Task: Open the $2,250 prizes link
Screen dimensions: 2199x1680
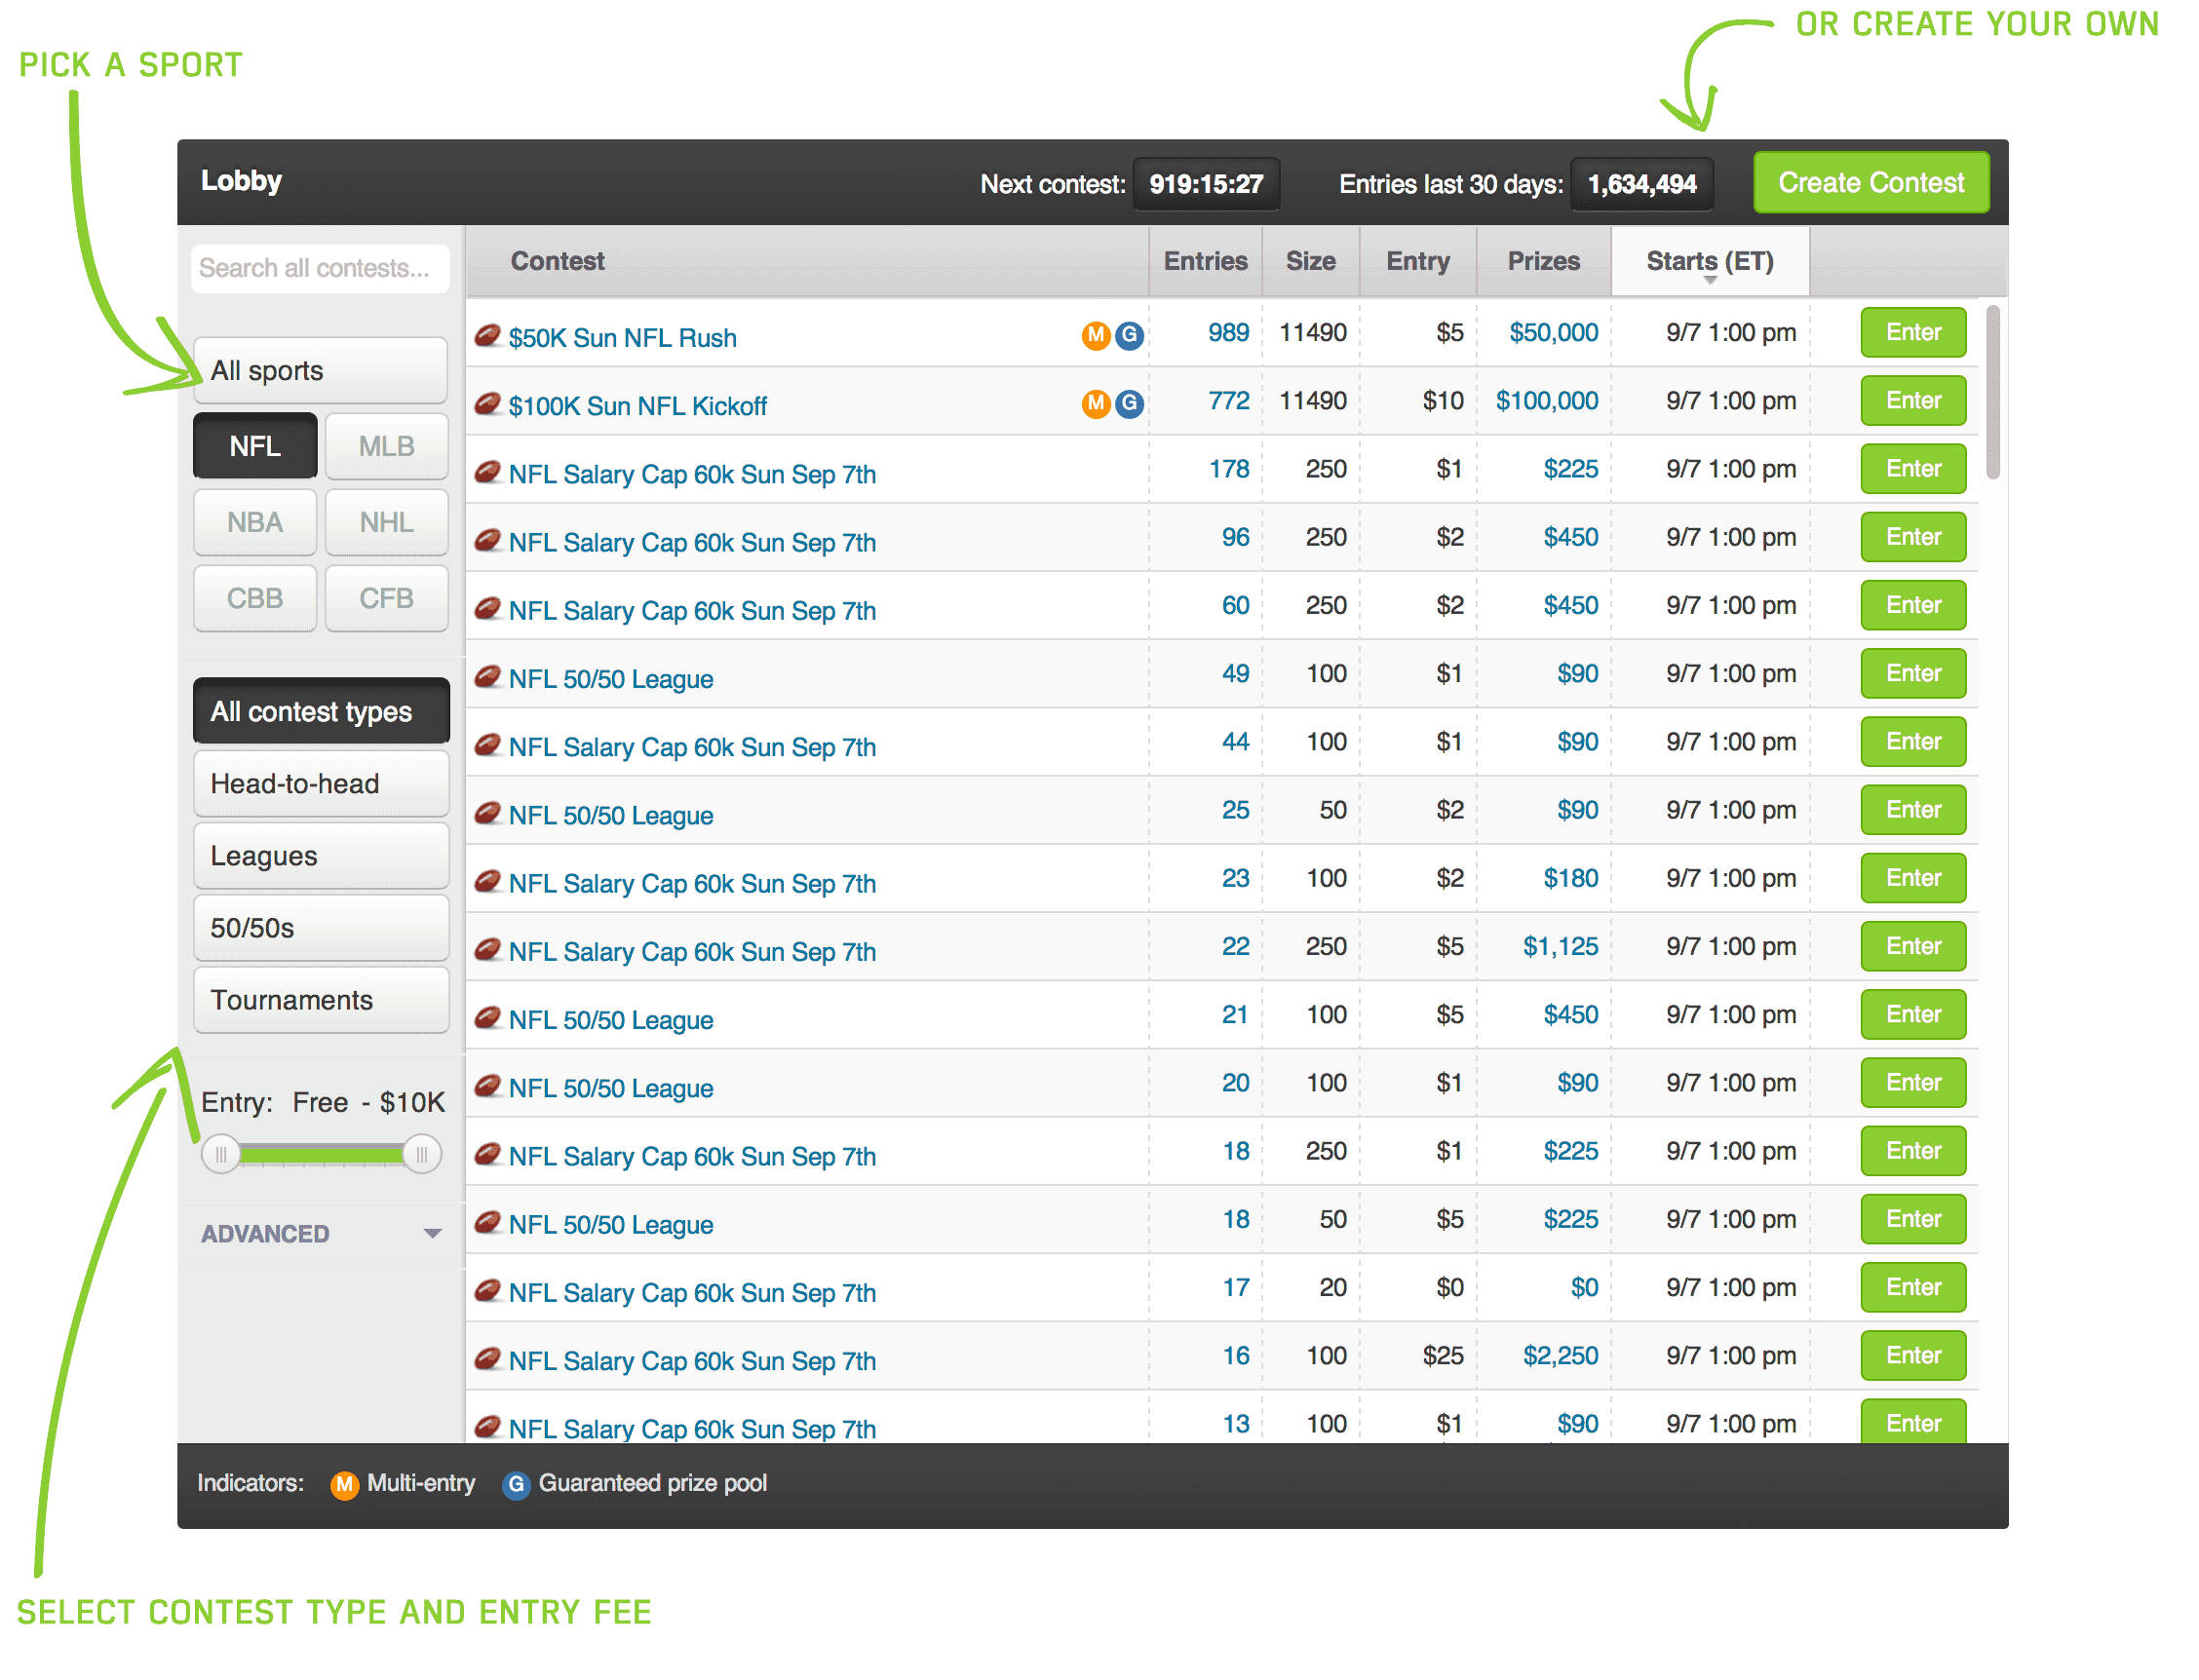Action: (1560, 1355)
